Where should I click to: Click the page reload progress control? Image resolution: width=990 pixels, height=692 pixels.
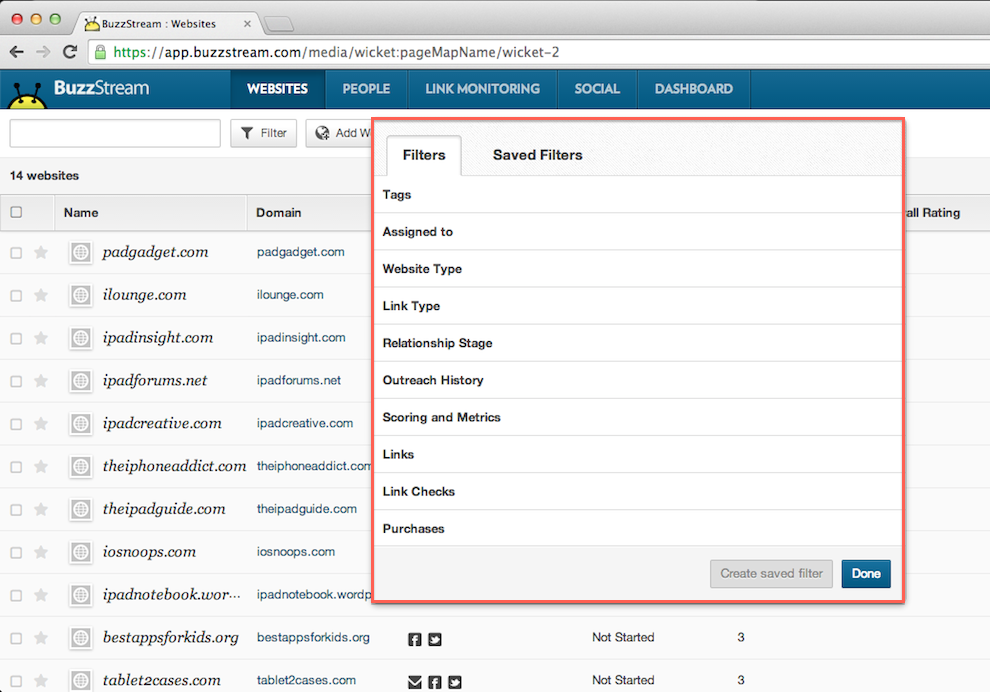click(x=69, y=50)
